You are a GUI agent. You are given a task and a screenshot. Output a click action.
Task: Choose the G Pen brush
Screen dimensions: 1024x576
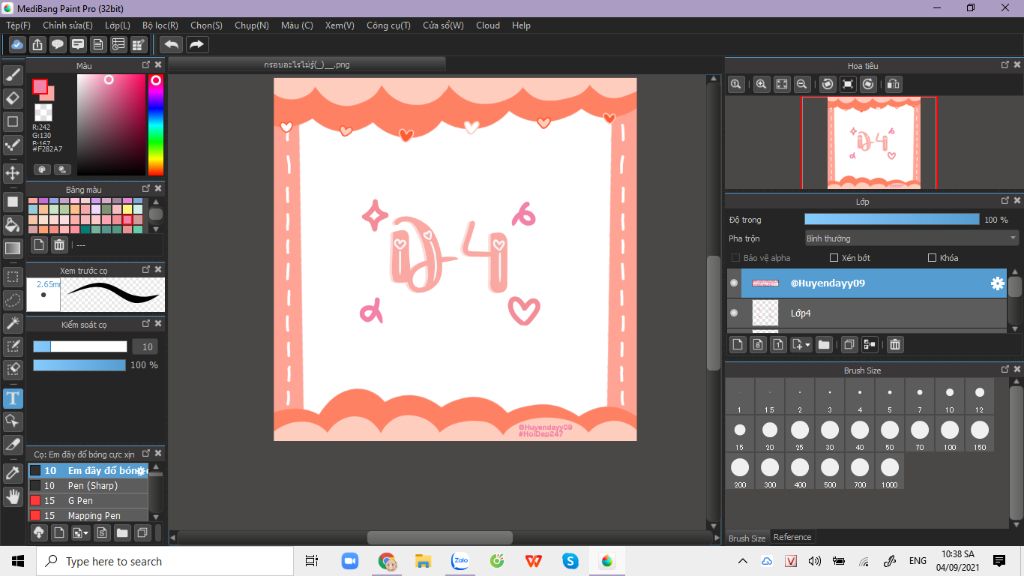(x=88, y=501)
